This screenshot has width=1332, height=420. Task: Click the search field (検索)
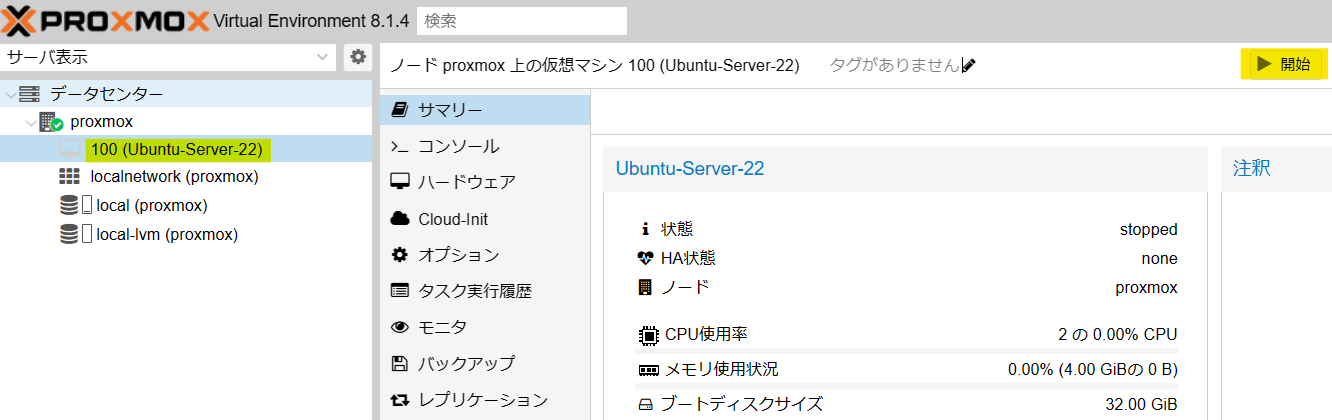tap(522, 21)
